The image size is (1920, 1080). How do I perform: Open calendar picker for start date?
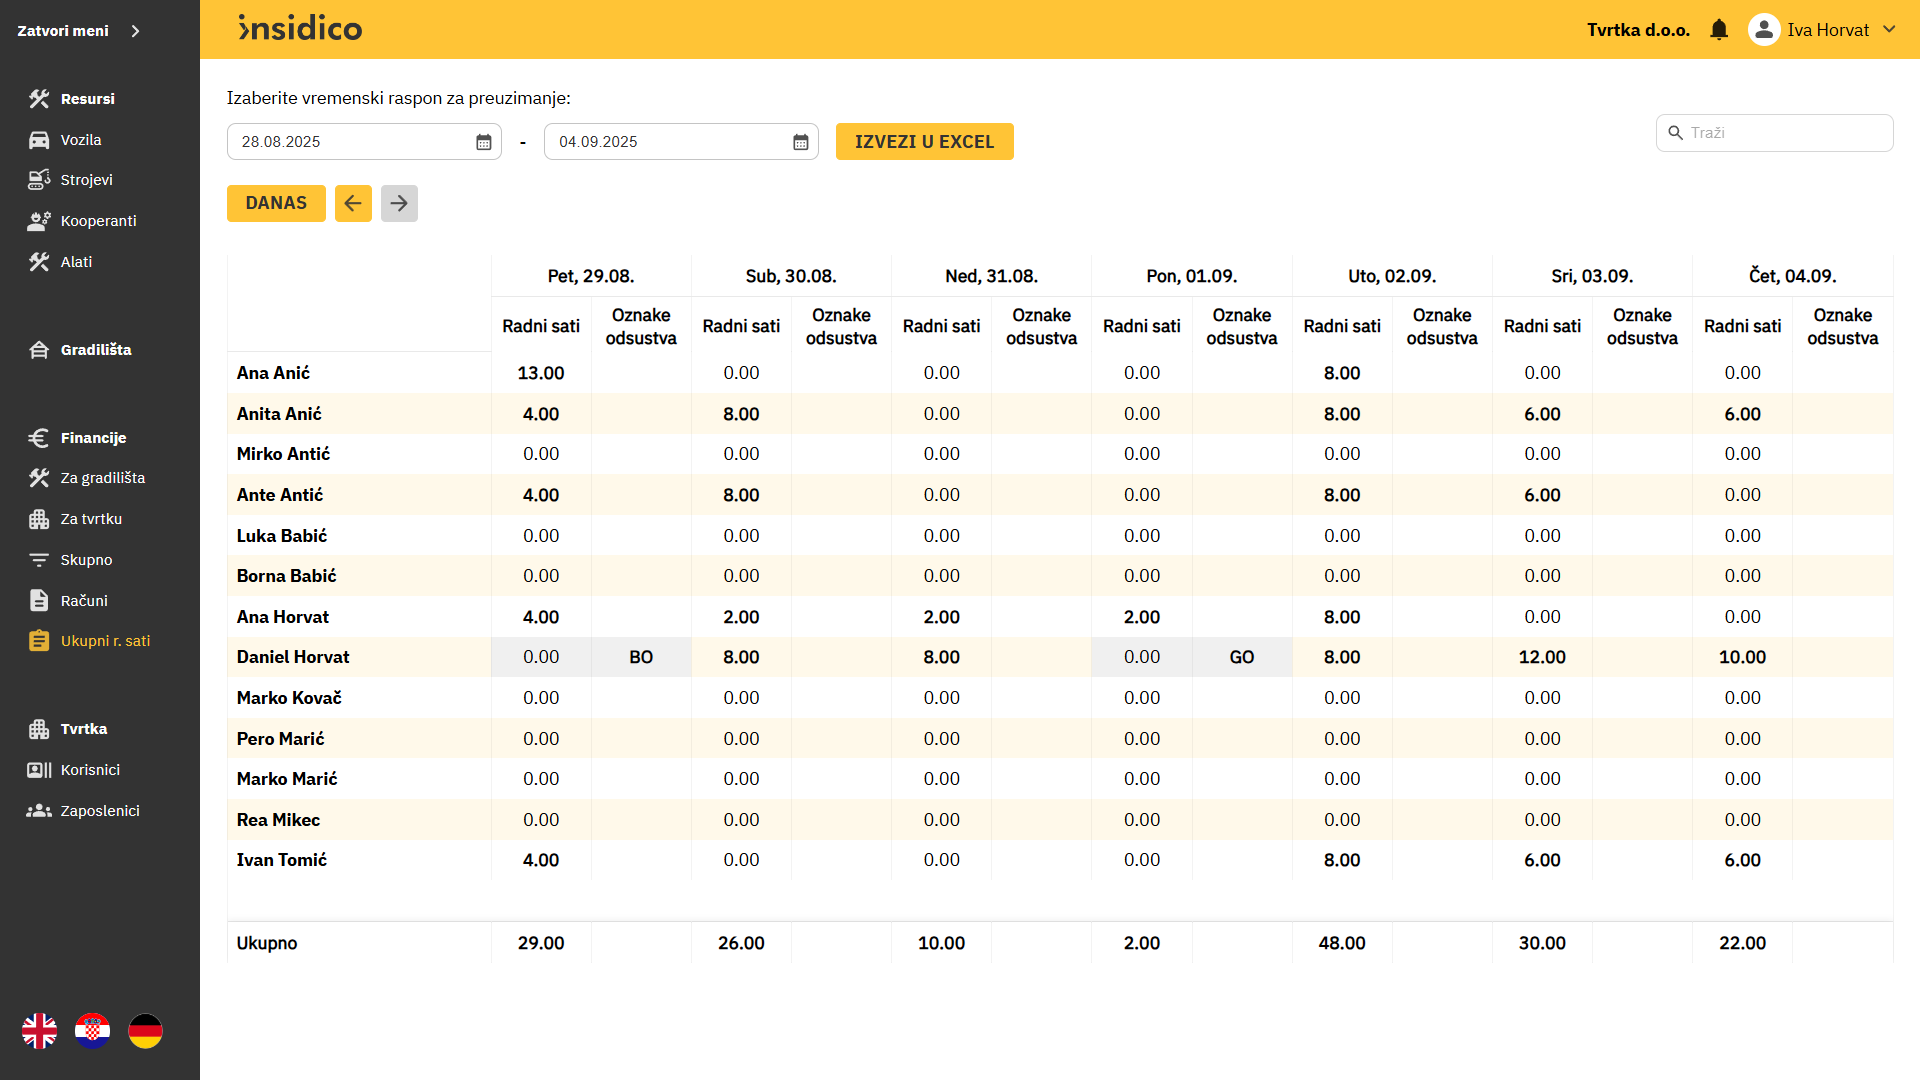(484, 142)
